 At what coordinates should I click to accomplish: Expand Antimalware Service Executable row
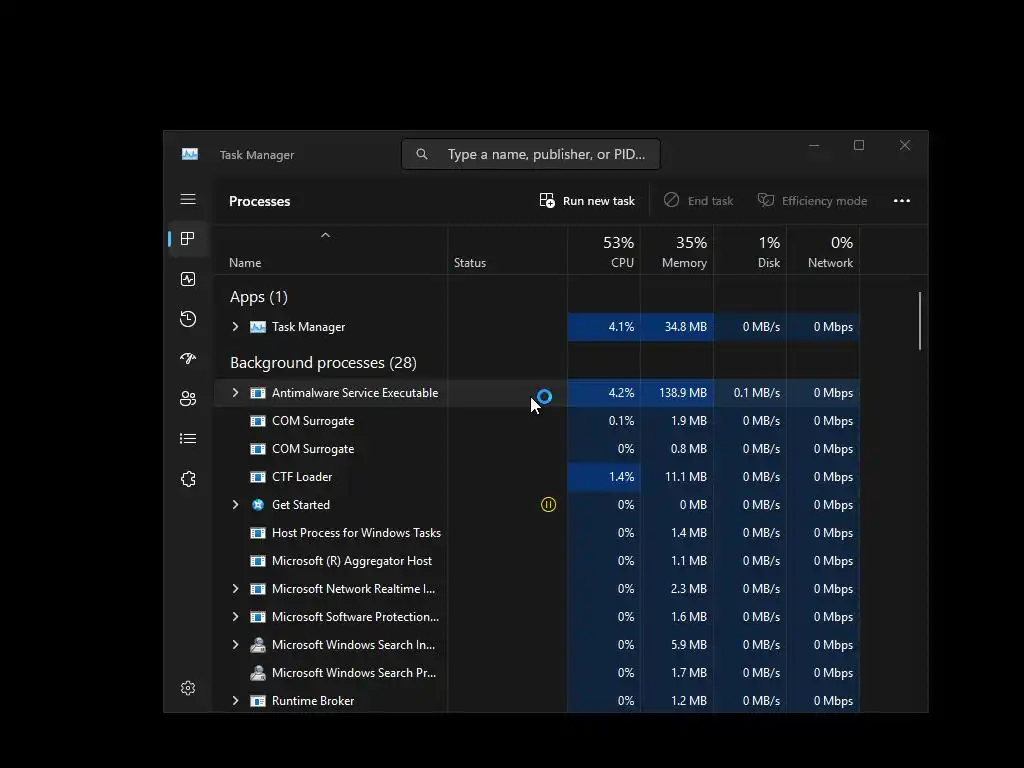(x=236, y=392)
